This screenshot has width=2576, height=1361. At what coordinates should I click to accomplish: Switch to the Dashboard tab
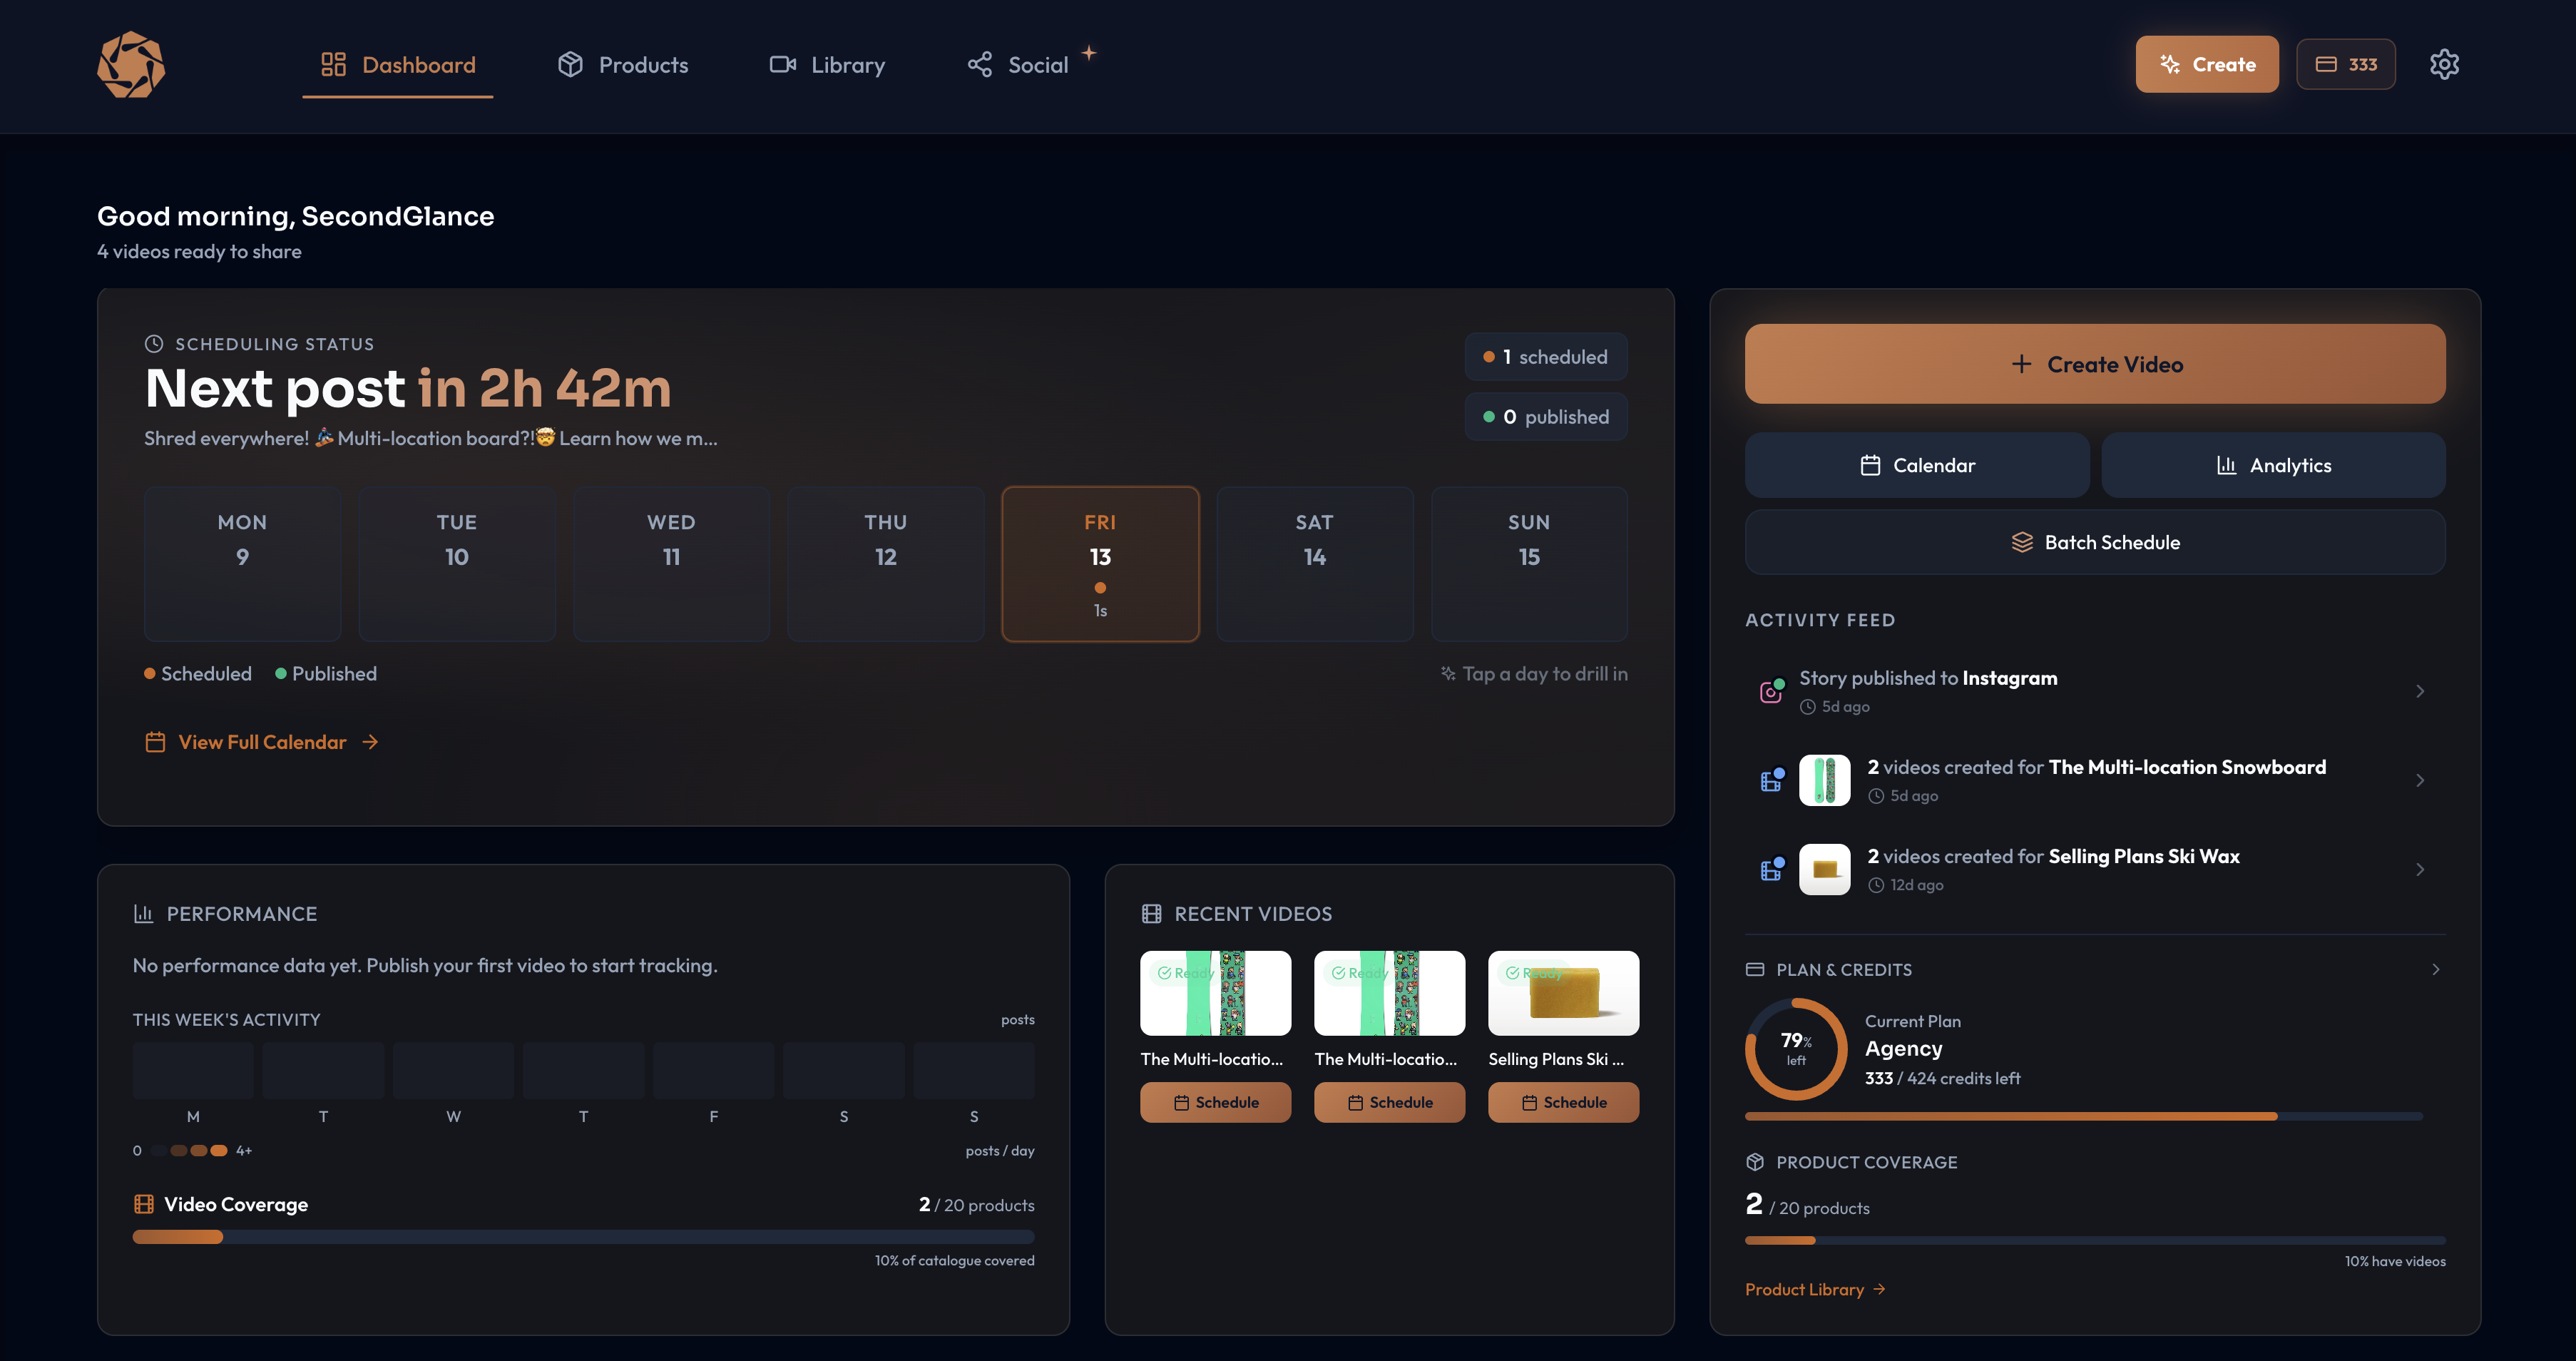(x=397, y=64)
